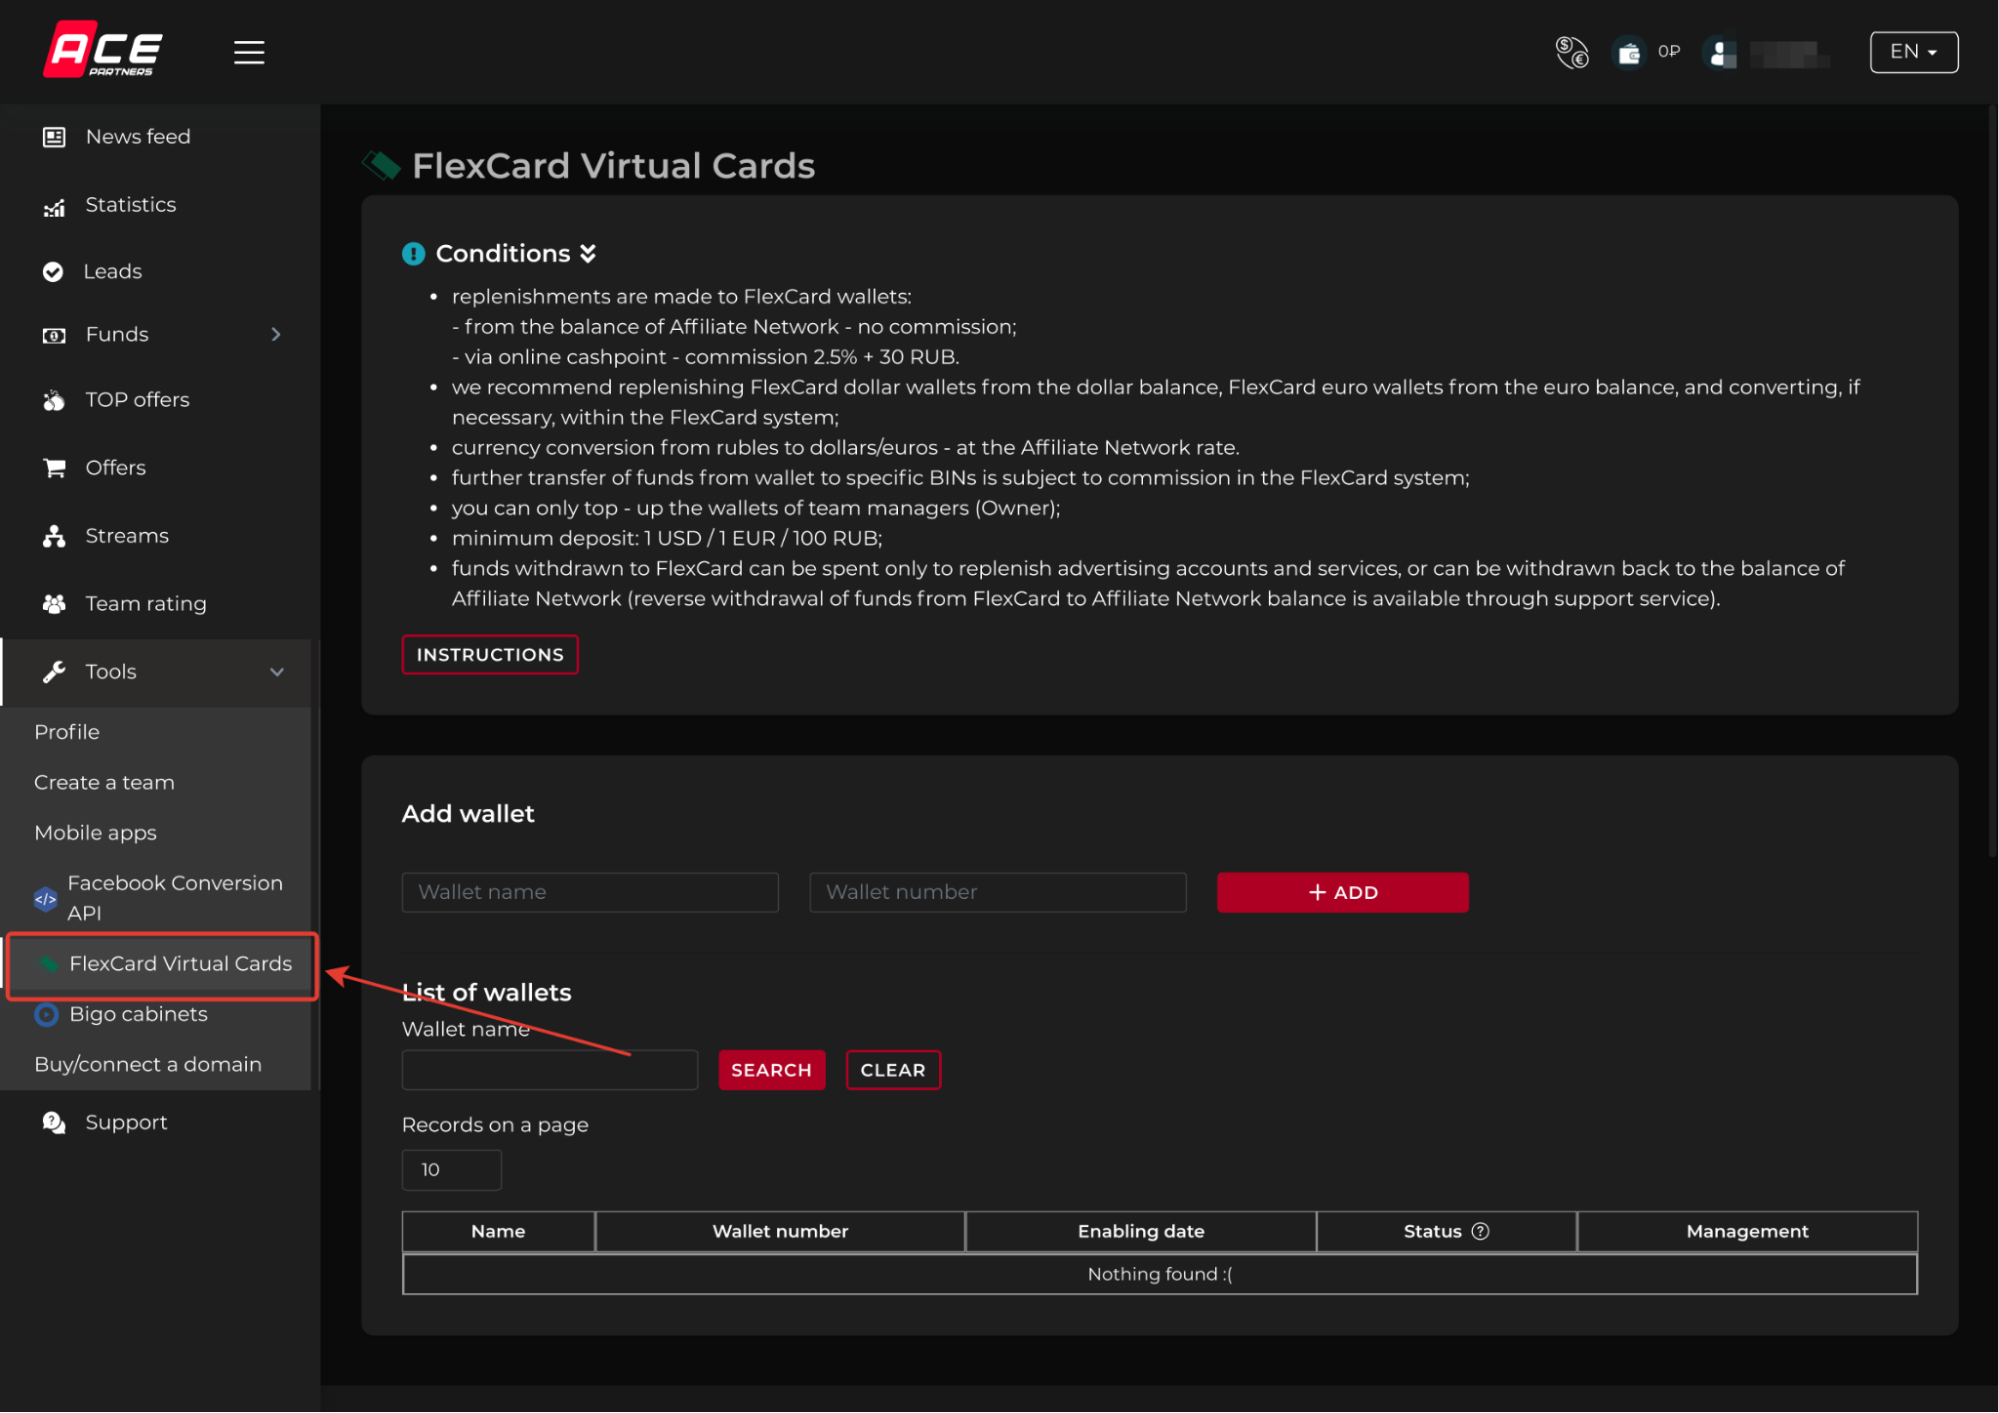
Task: Click the CLEAR button
Action: coord(893,1070)
